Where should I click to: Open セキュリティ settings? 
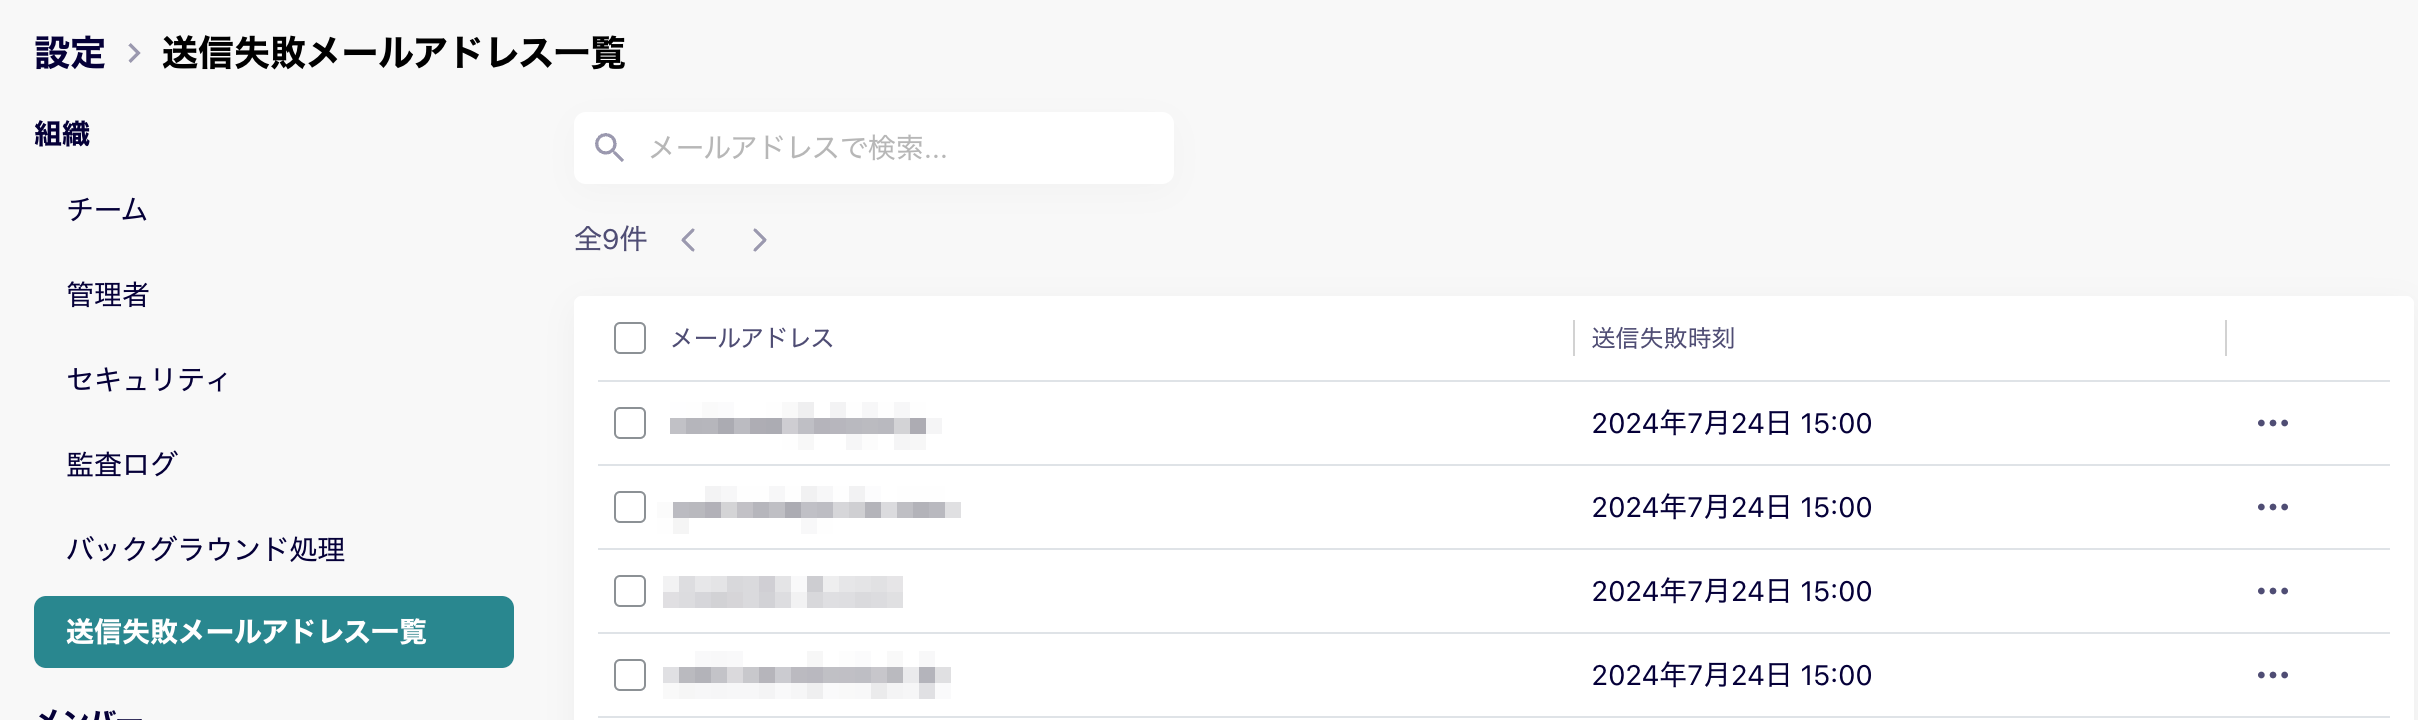[x=146, y=380]
